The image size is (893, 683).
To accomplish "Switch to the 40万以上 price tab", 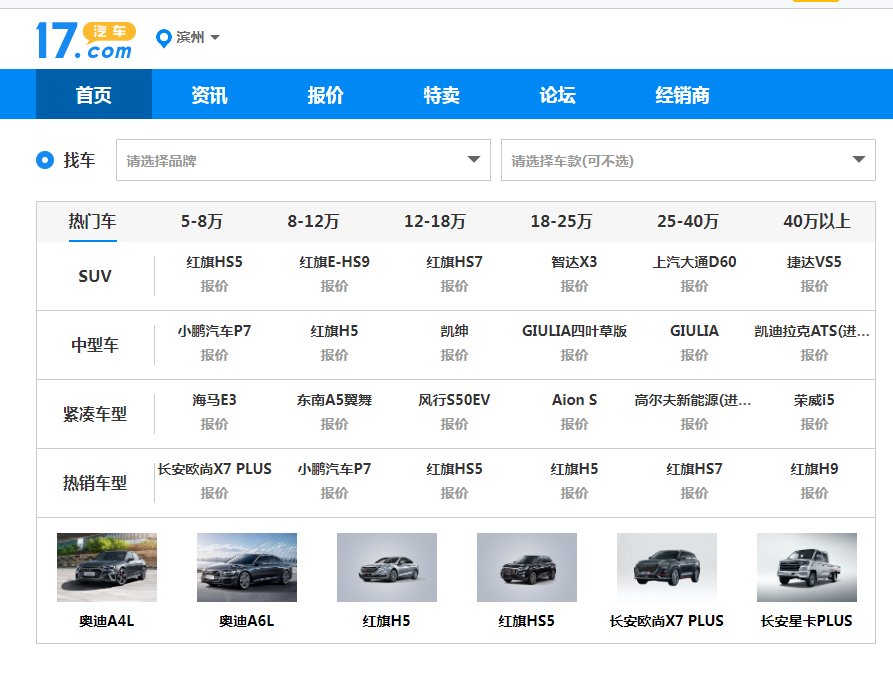I will click(x=817, y=221).
